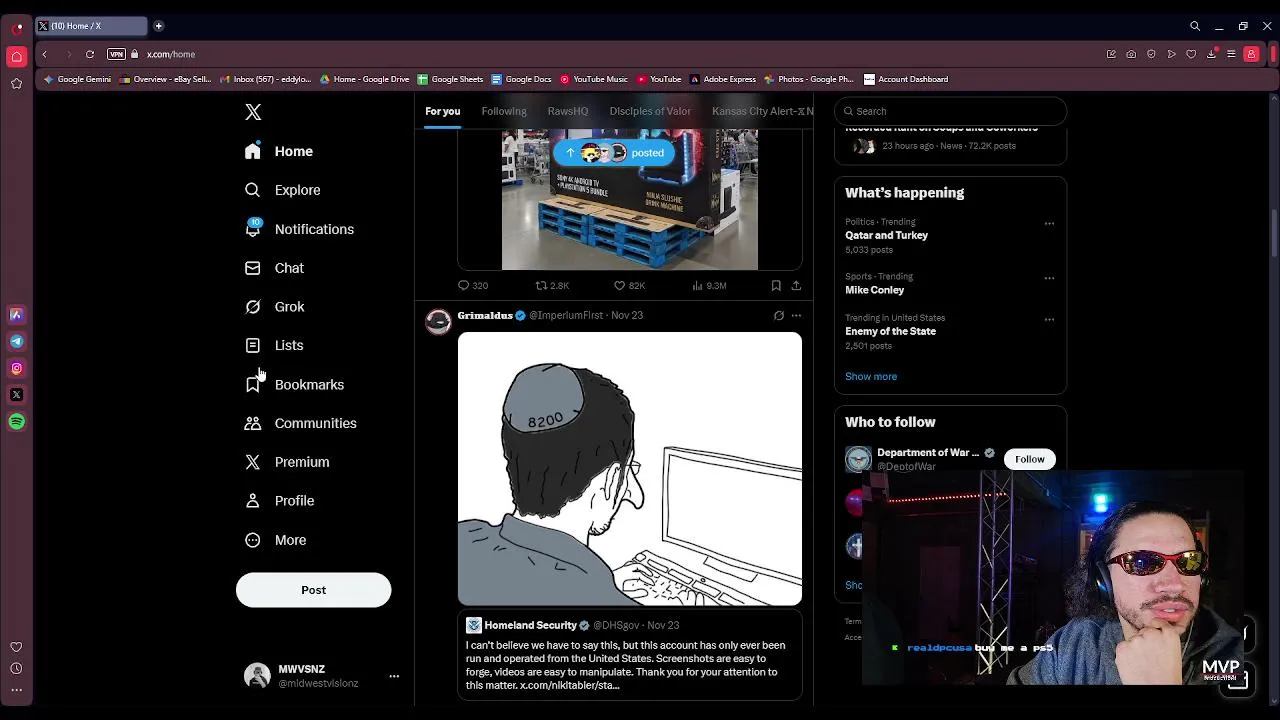1280x720 pixels.
Task: Open Opera sidebar three-dot settings
Action: (x=16, y=689)
